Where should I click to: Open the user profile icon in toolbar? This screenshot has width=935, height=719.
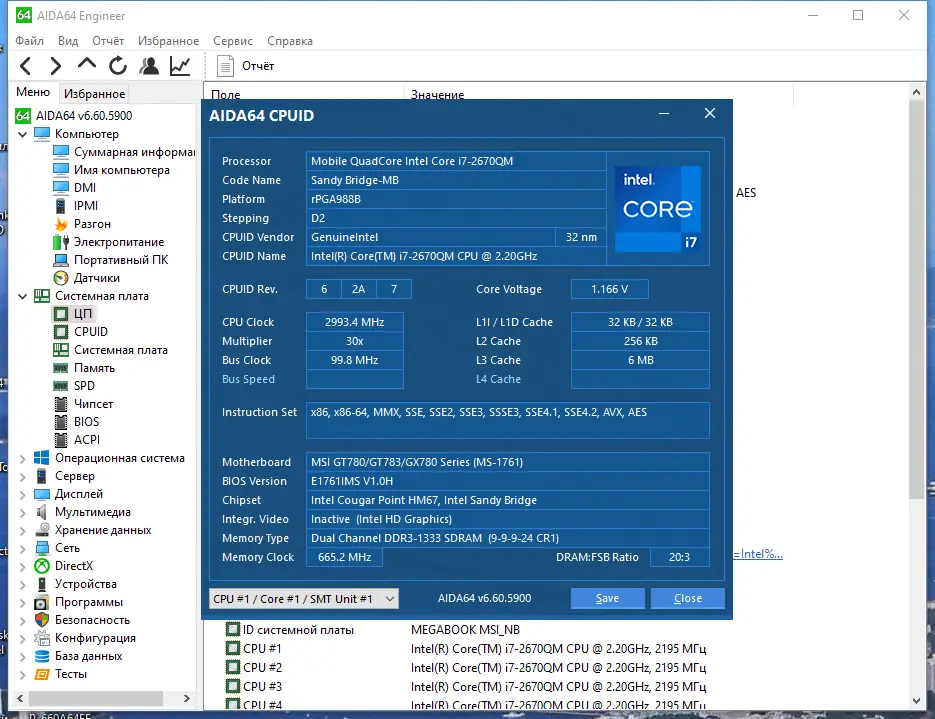pos(149,66)
